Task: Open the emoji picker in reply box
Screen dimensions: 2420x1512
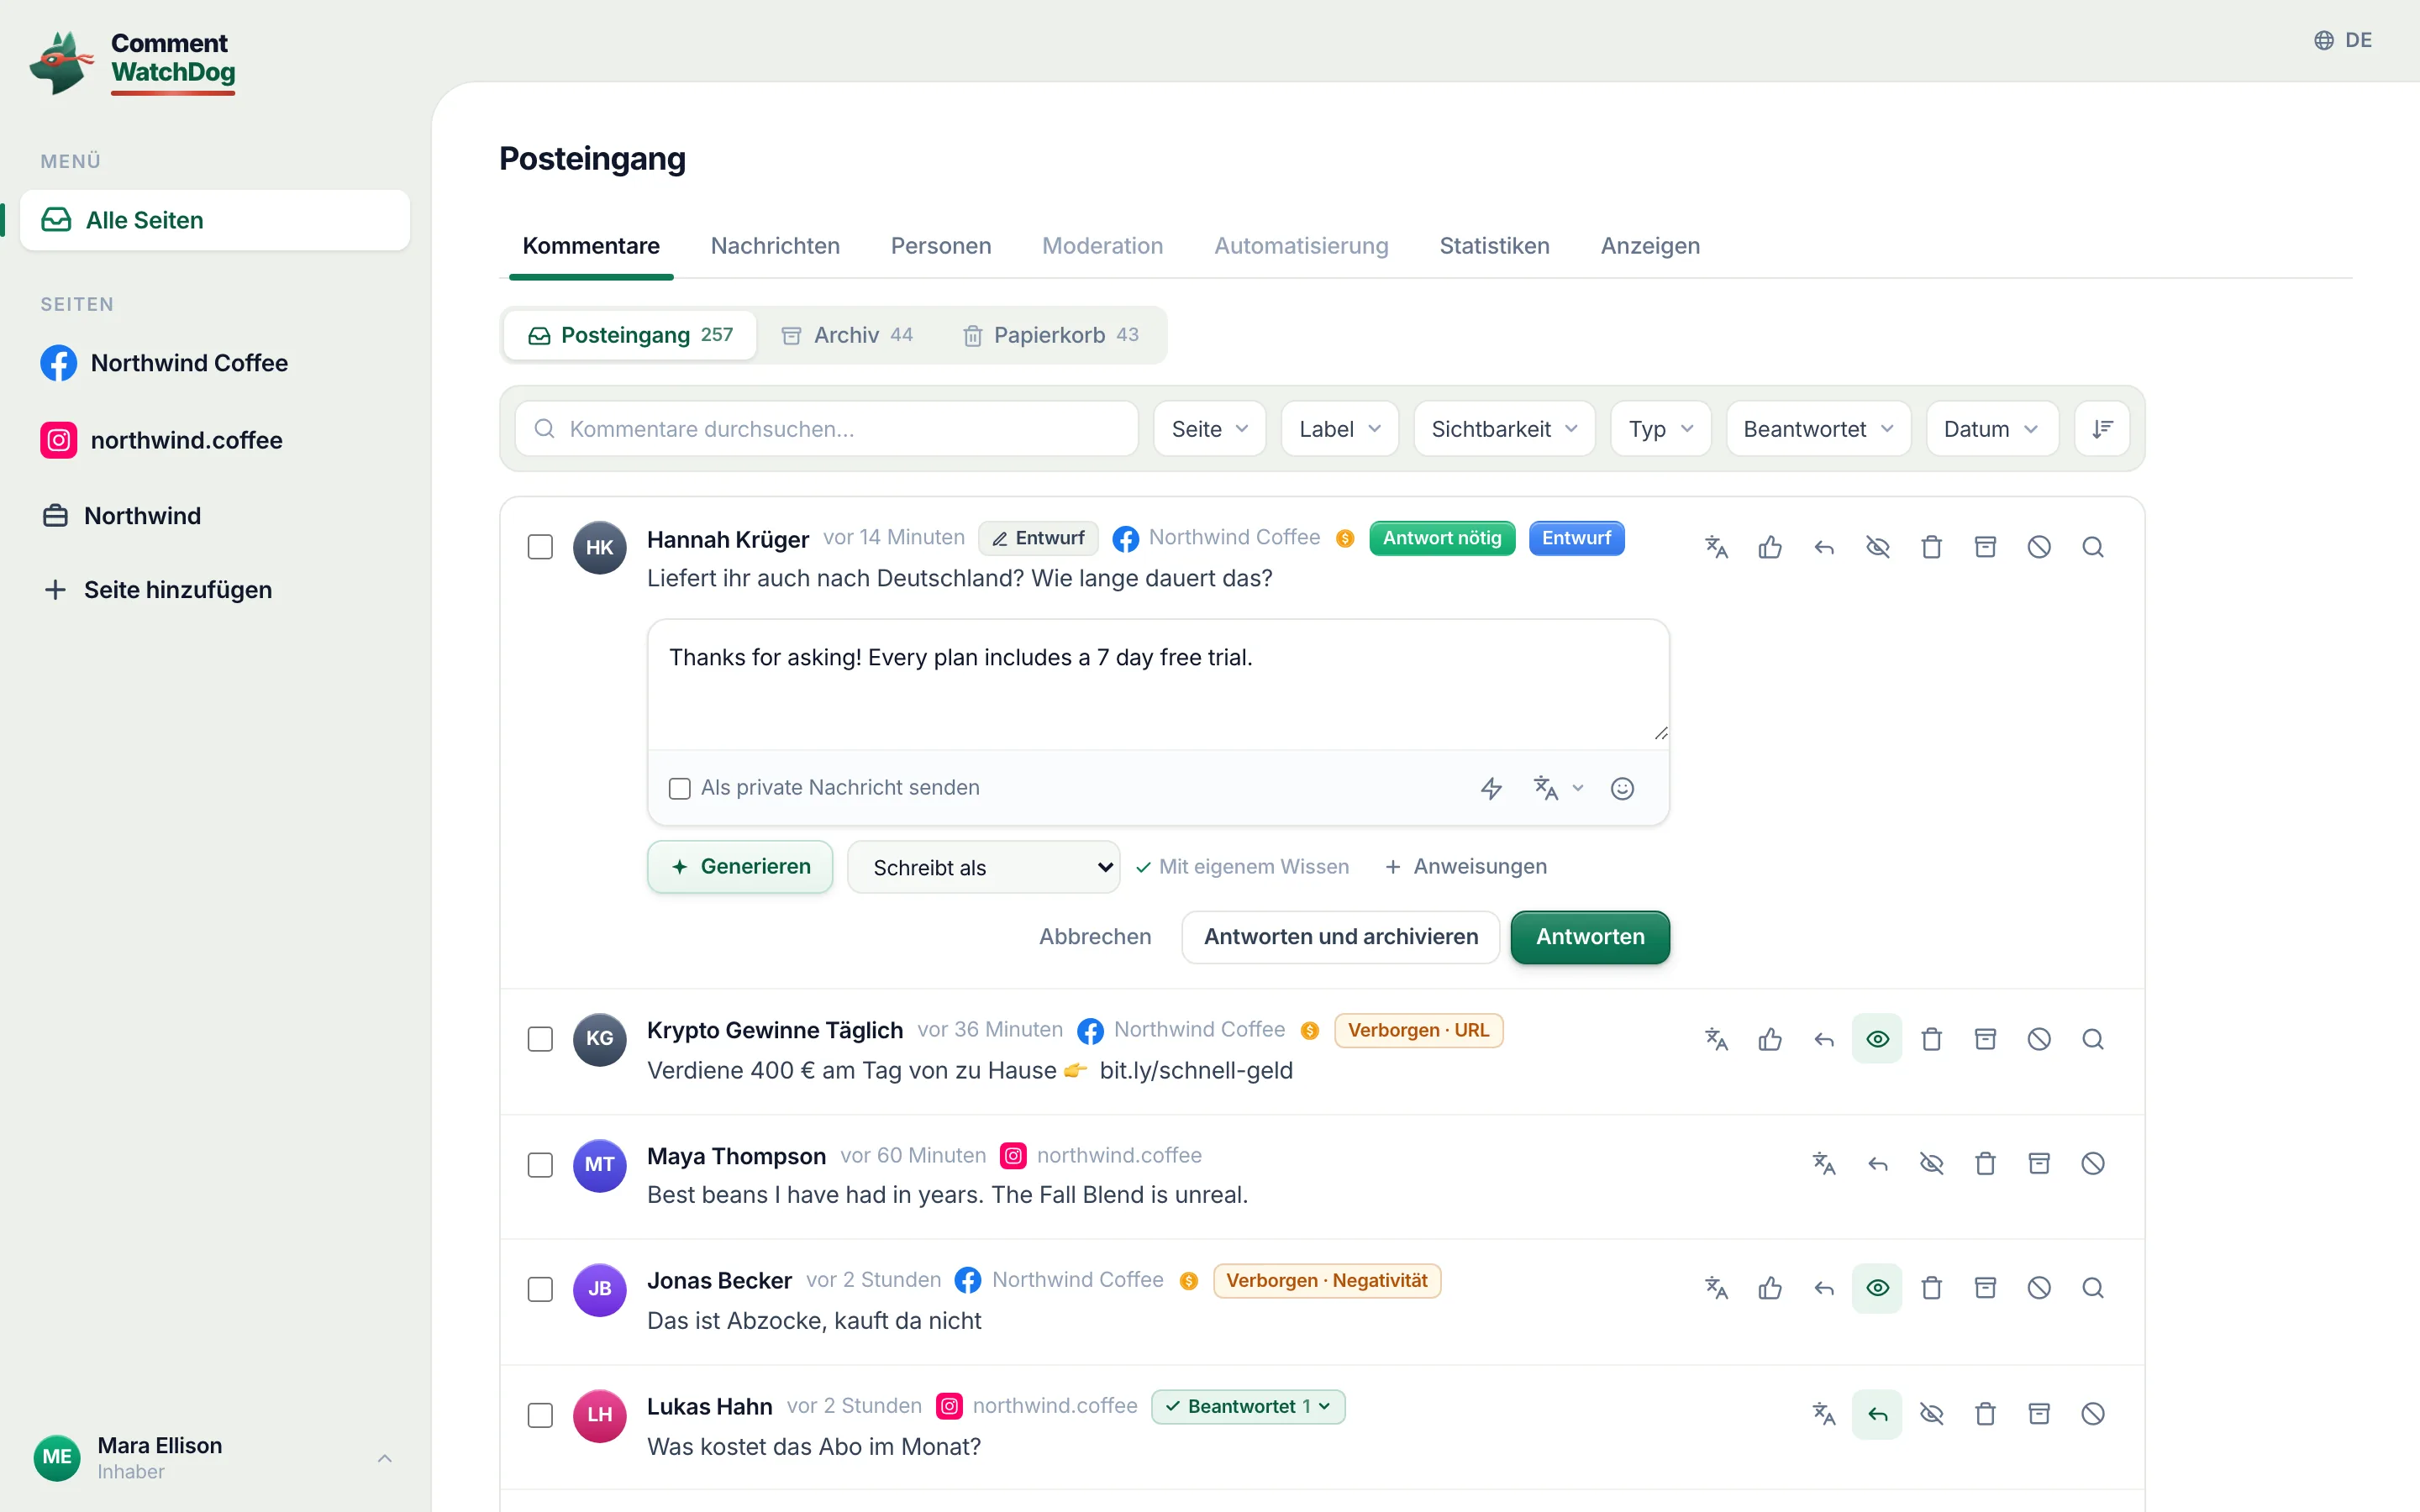Action: click(x=1622, y=789)
